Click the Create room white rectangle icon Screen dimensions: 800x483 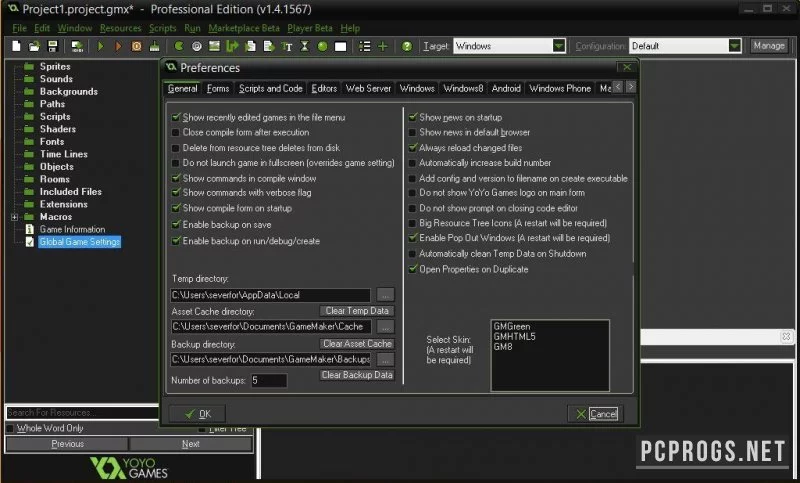coord(340,46)
